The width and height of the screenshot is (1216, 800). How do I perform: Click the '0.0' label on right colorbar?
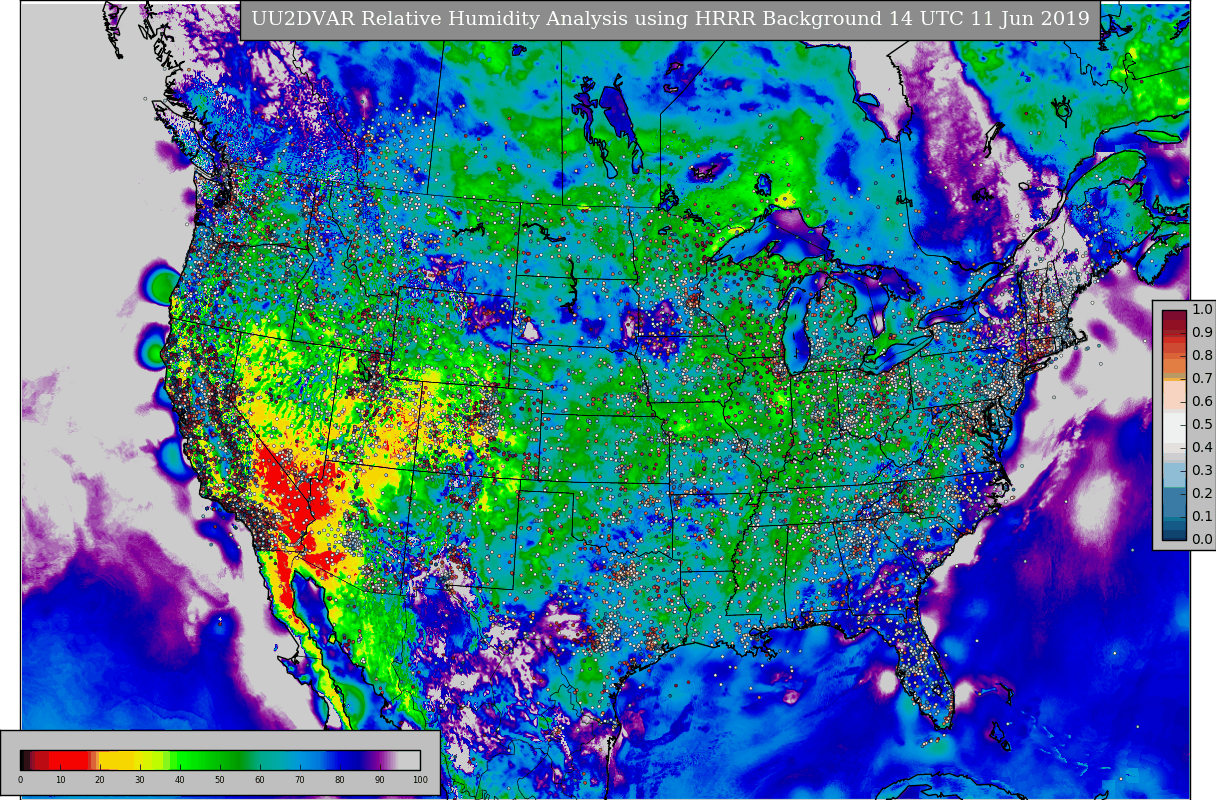[1202, 540]
